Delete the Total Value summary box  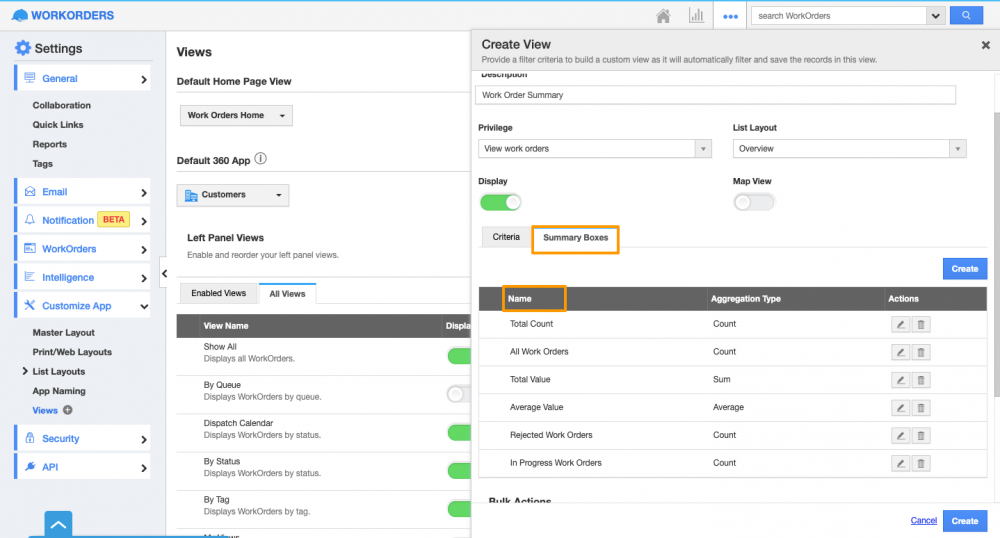point(922,380)
